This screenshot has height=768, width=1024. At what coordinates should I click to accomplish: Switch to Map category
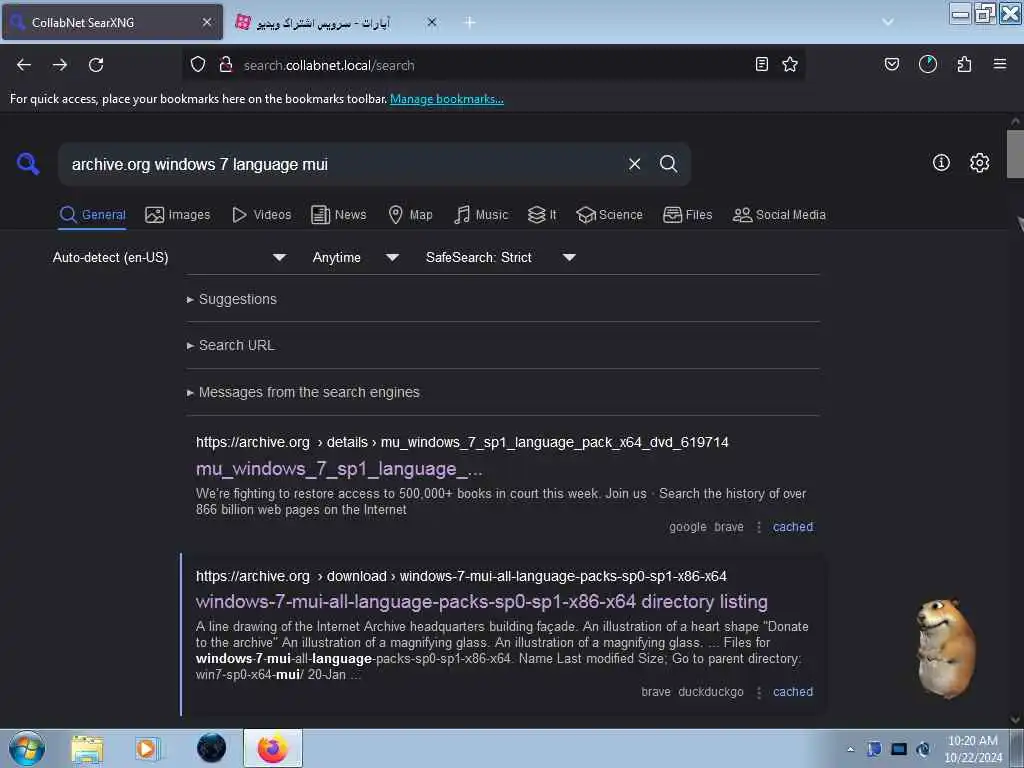click(x=410, y=215)
